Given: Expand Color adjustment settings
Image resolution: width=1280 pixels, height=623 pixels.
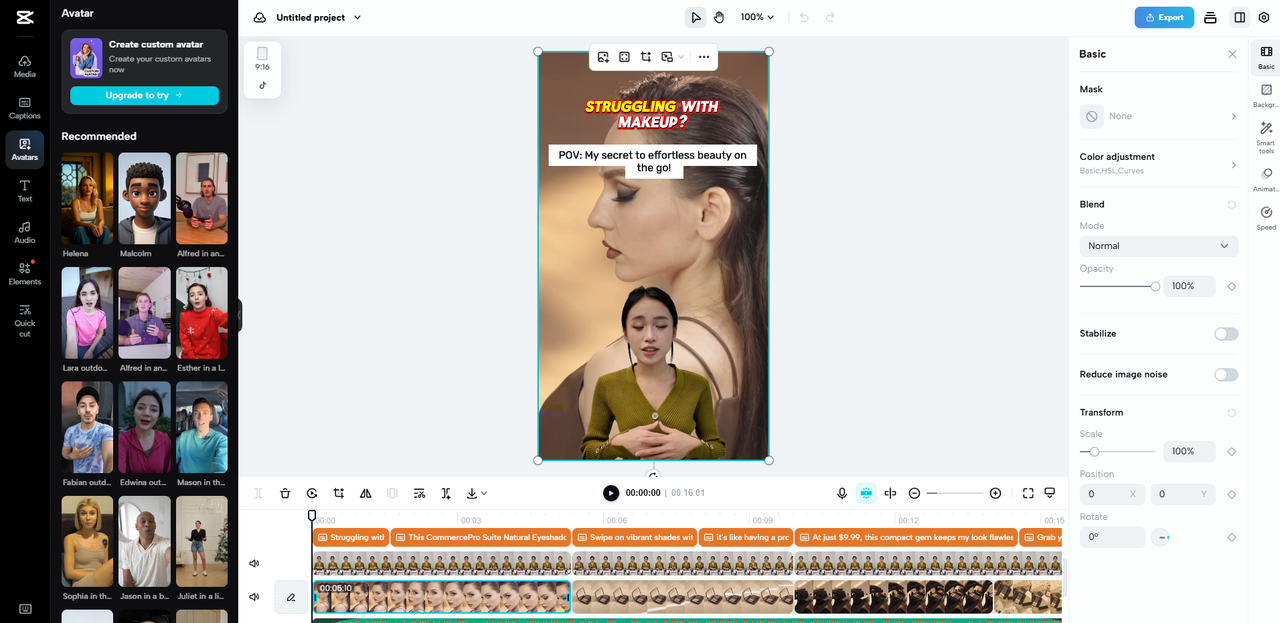Looking at the screenshot, I should click(1159, 163).
